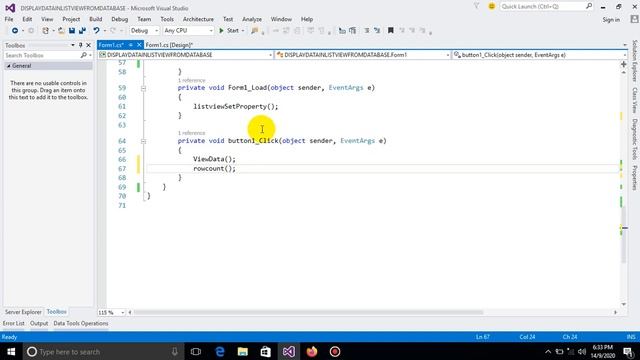The width and height of the screenshot is (640, 360).
Task: Close the Toolbox panel
Action: coord(88,45)
